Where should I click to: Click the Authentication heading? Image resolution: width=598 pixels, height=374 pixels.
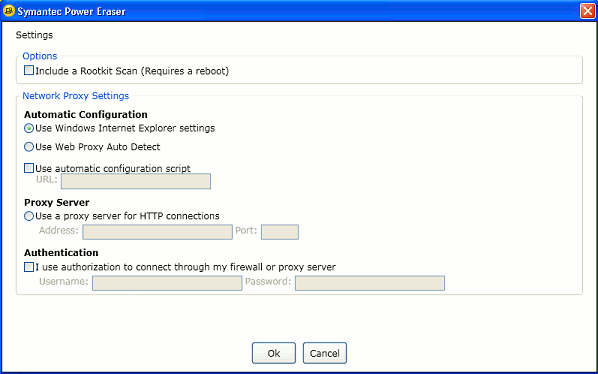tap(61, 253)
